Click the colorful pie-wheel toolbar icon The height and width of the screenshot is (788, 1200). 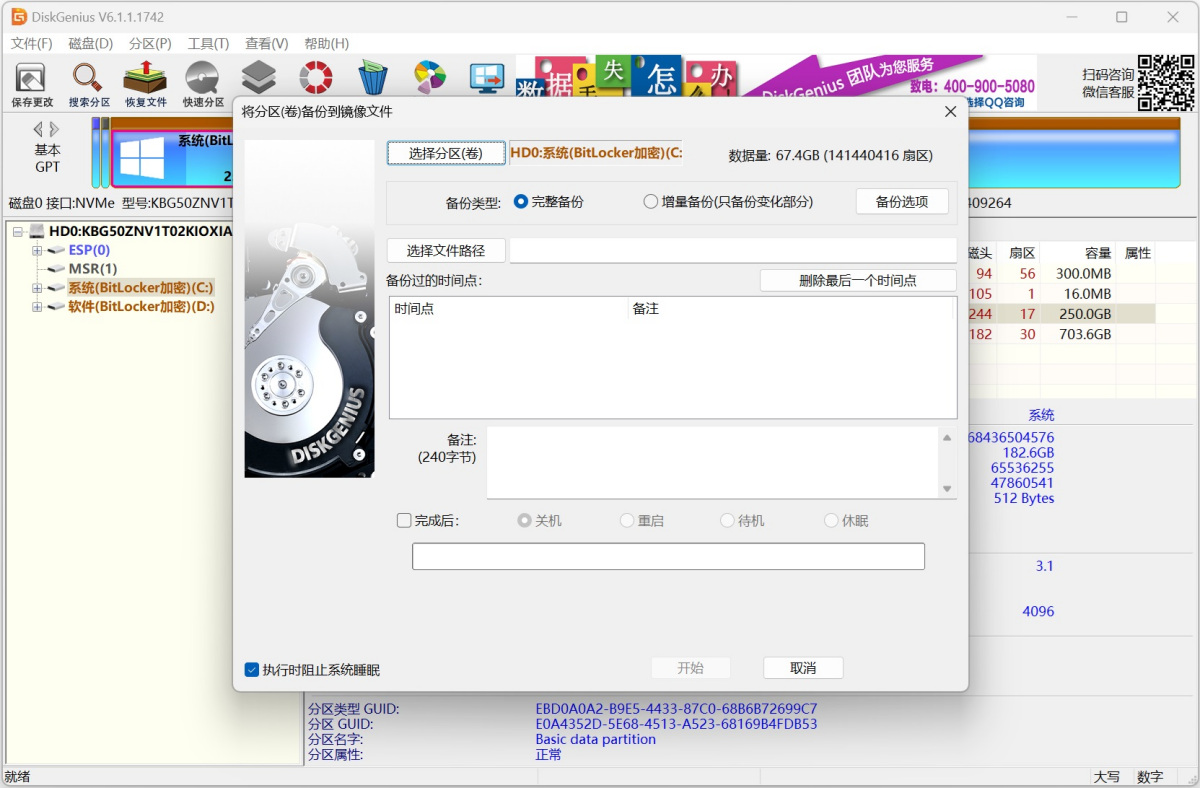point(430,77)
